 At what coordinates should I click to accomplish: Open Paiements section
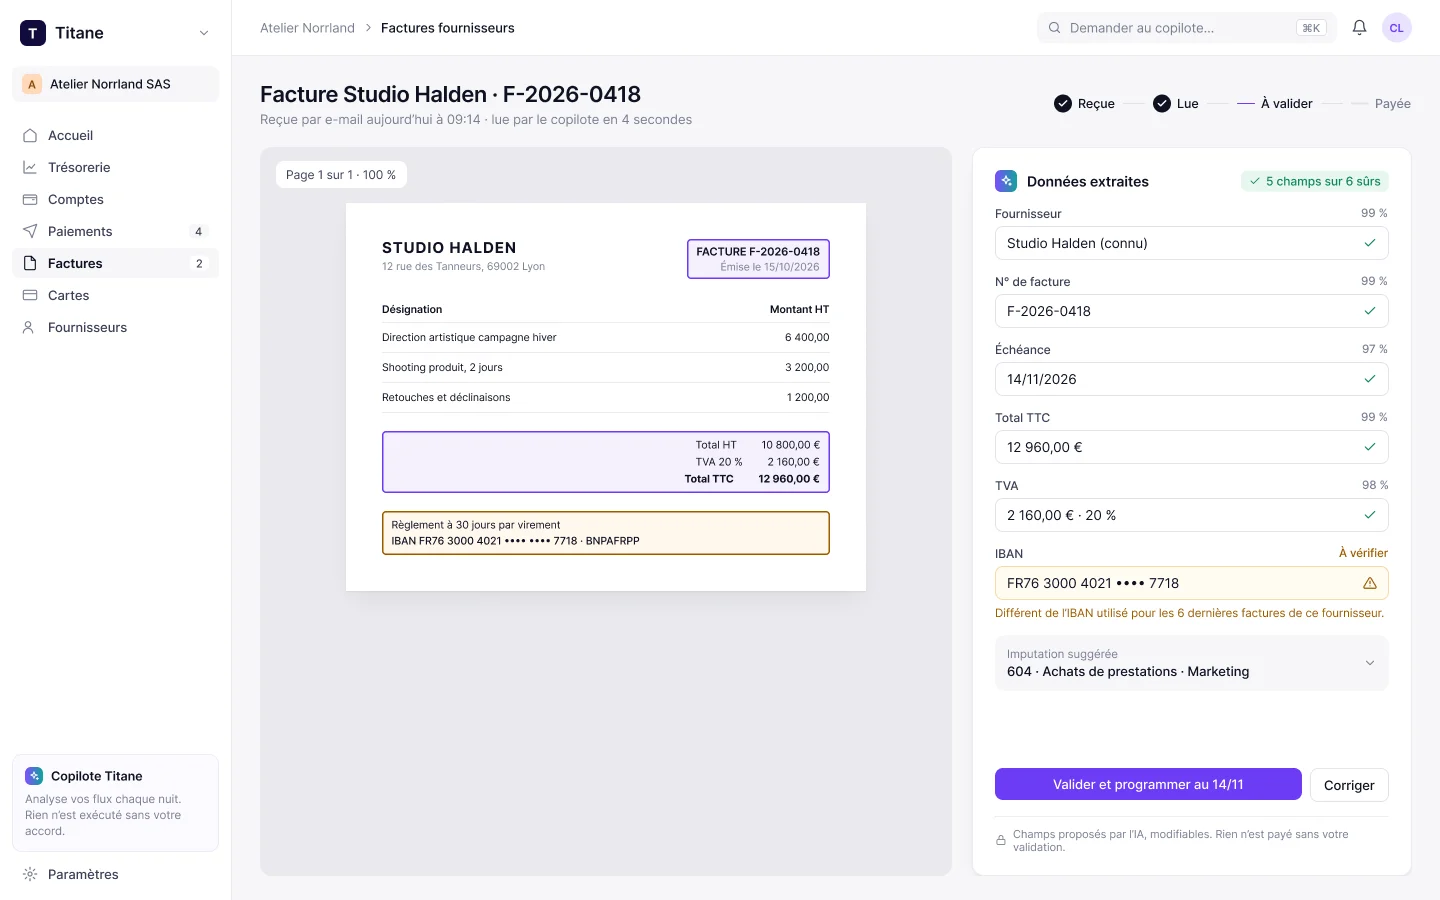coord(116,231)
